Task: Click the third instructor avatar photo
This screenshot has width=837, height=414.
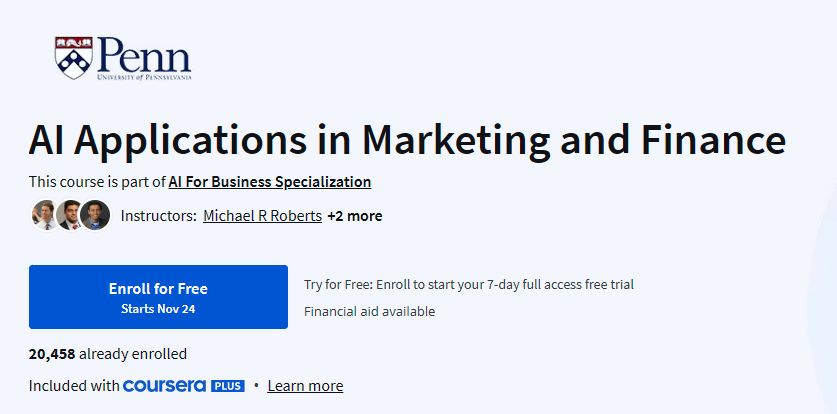Action: (95, 215)
